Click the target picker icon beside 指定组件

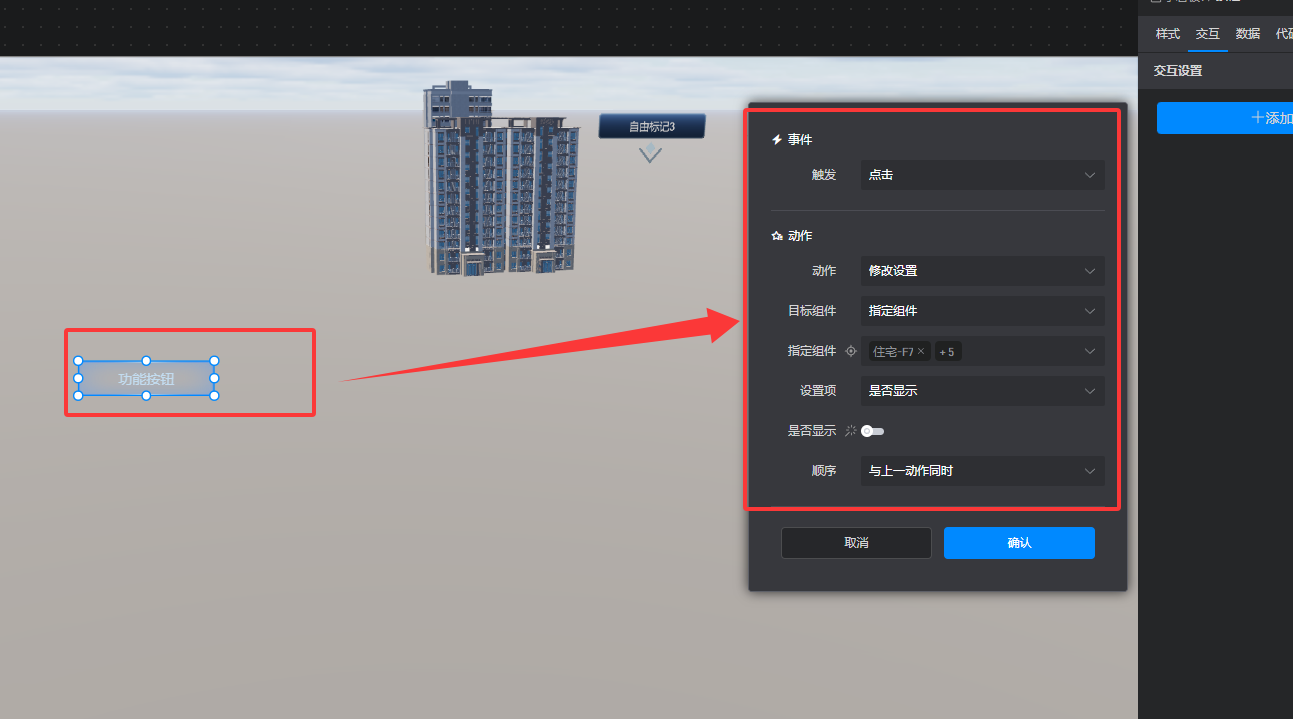pyautogui.click(x=851, y=351)
